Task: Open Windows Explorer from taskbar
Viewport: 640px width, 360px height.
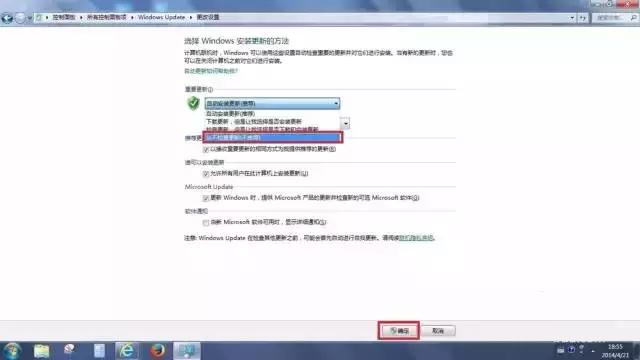Action: (x=41, y=351)
